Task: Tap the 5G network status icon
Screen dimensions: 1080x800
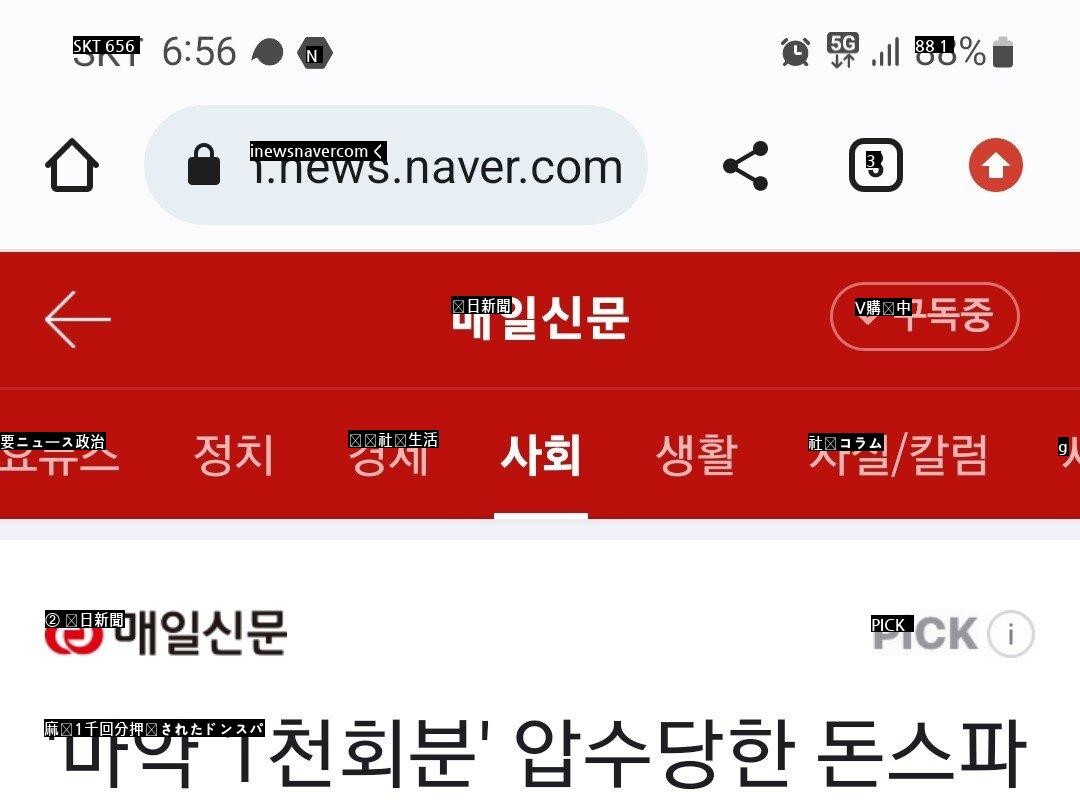Action: click(842, 50)
